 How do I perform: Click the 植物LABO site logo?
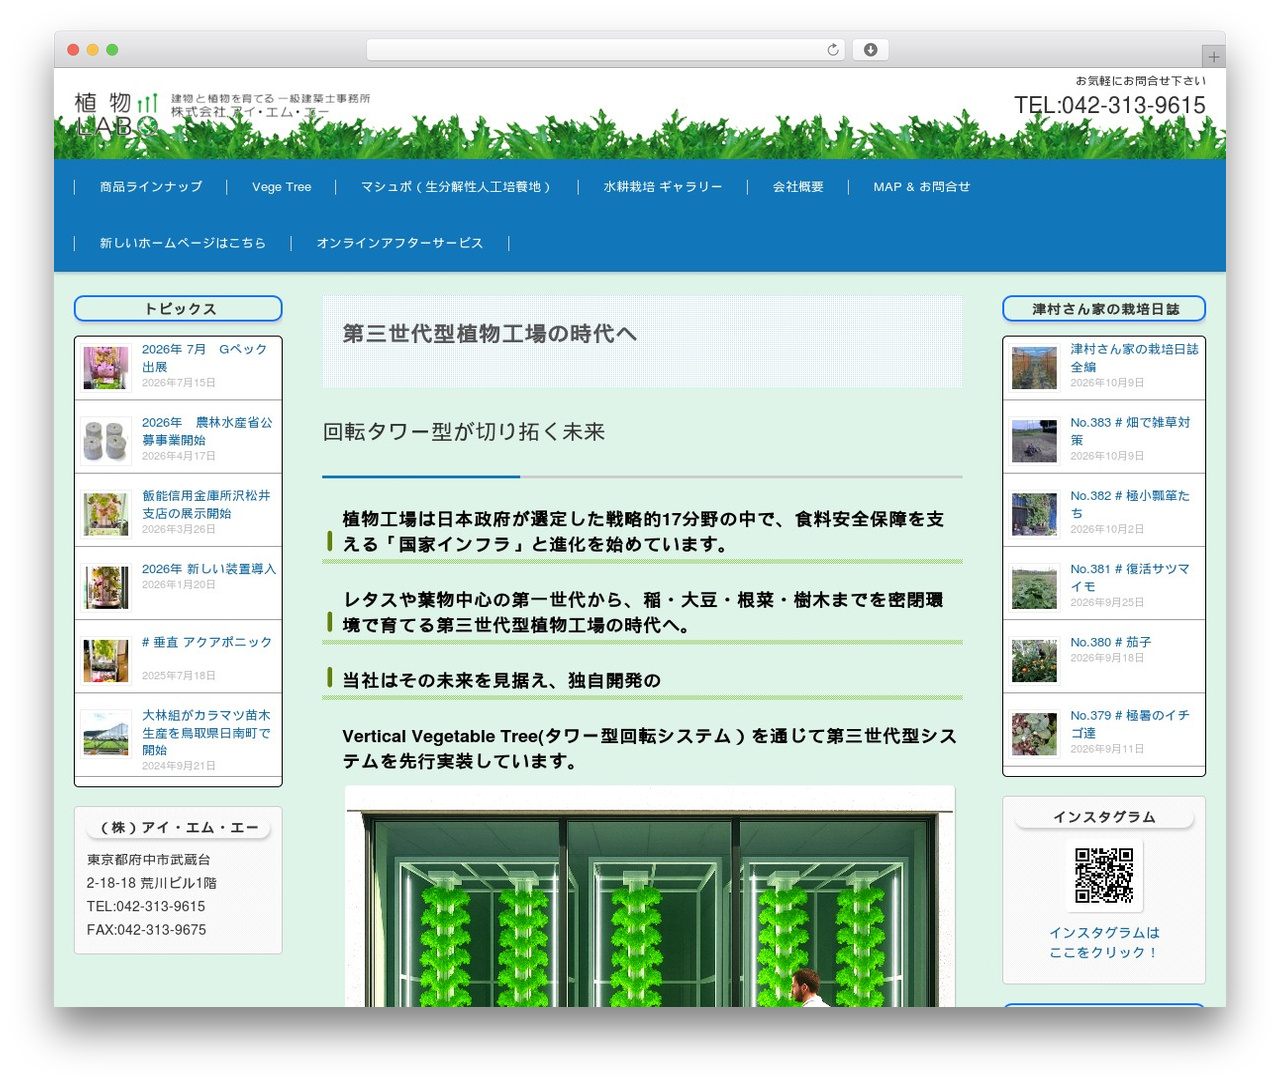pos(117,114)
